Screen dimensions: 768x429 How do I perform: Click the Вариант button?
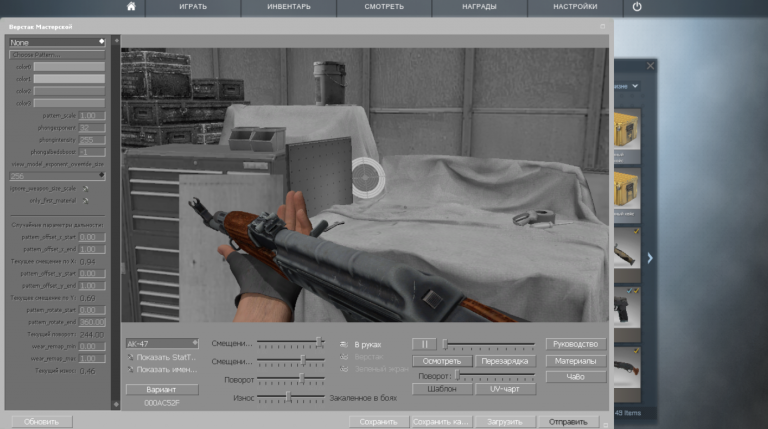[162, 389]
